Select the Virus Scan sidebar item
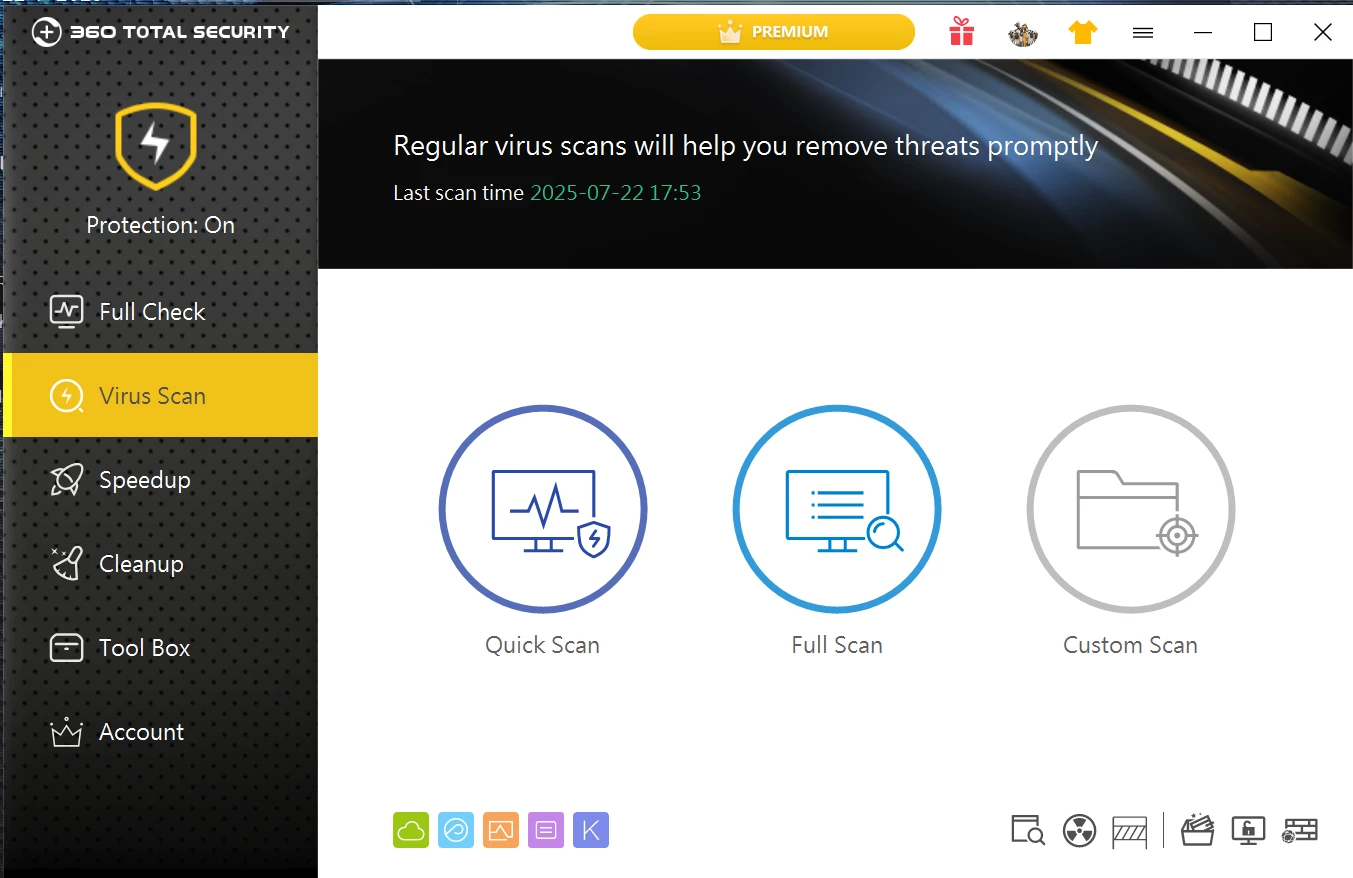The height and width of the screenshot is (878, 1353). (x=160, y=395)
